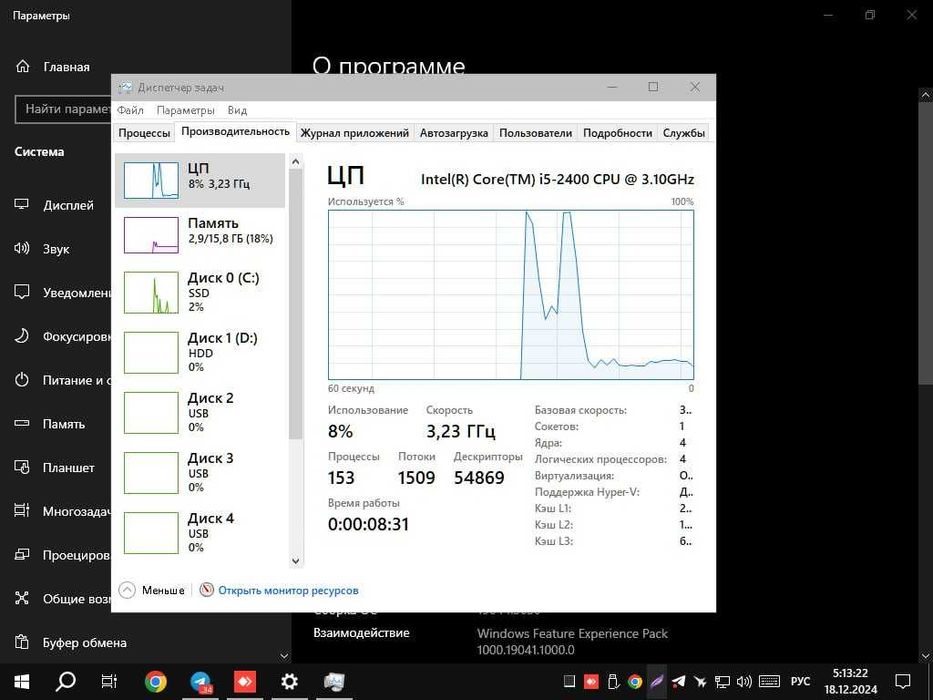Select Диск 3 USB entry
The width and height of the screenshot is (933, 700).
coord(199,473)
